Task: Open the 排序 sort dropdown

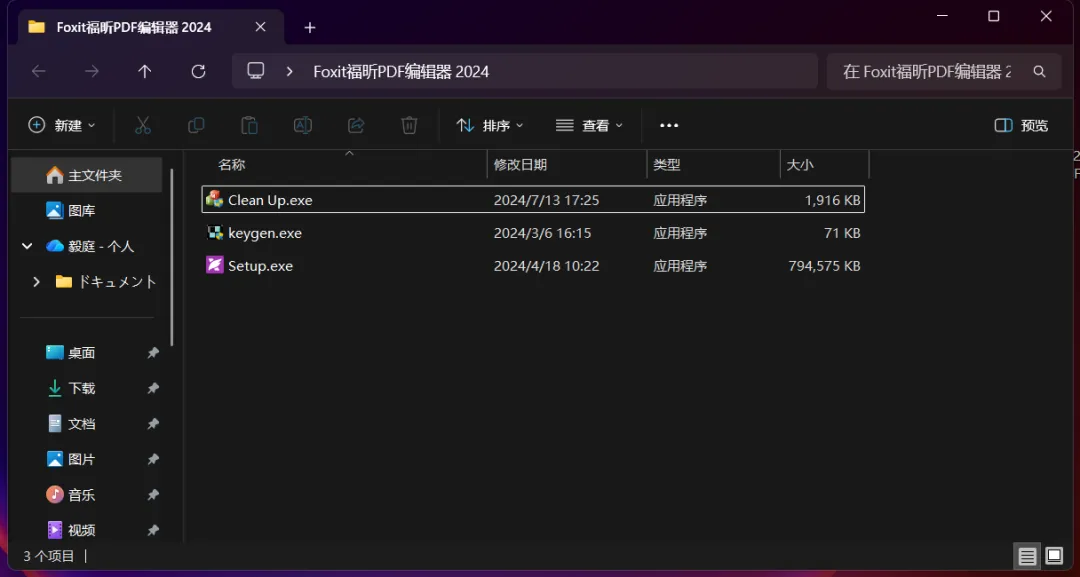Action: [490, 125]
